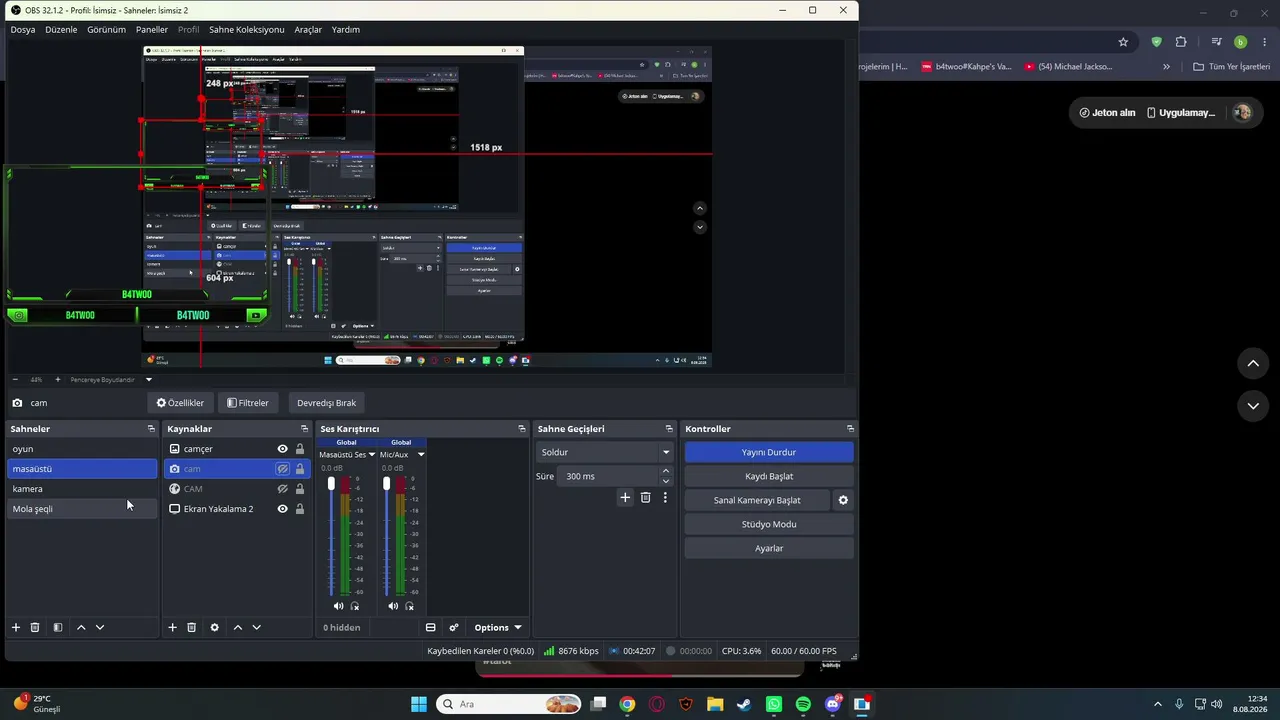Show the uppercase CAM source
The height and width of the screenshot is (720, 1280).
(x=283, y=489)
